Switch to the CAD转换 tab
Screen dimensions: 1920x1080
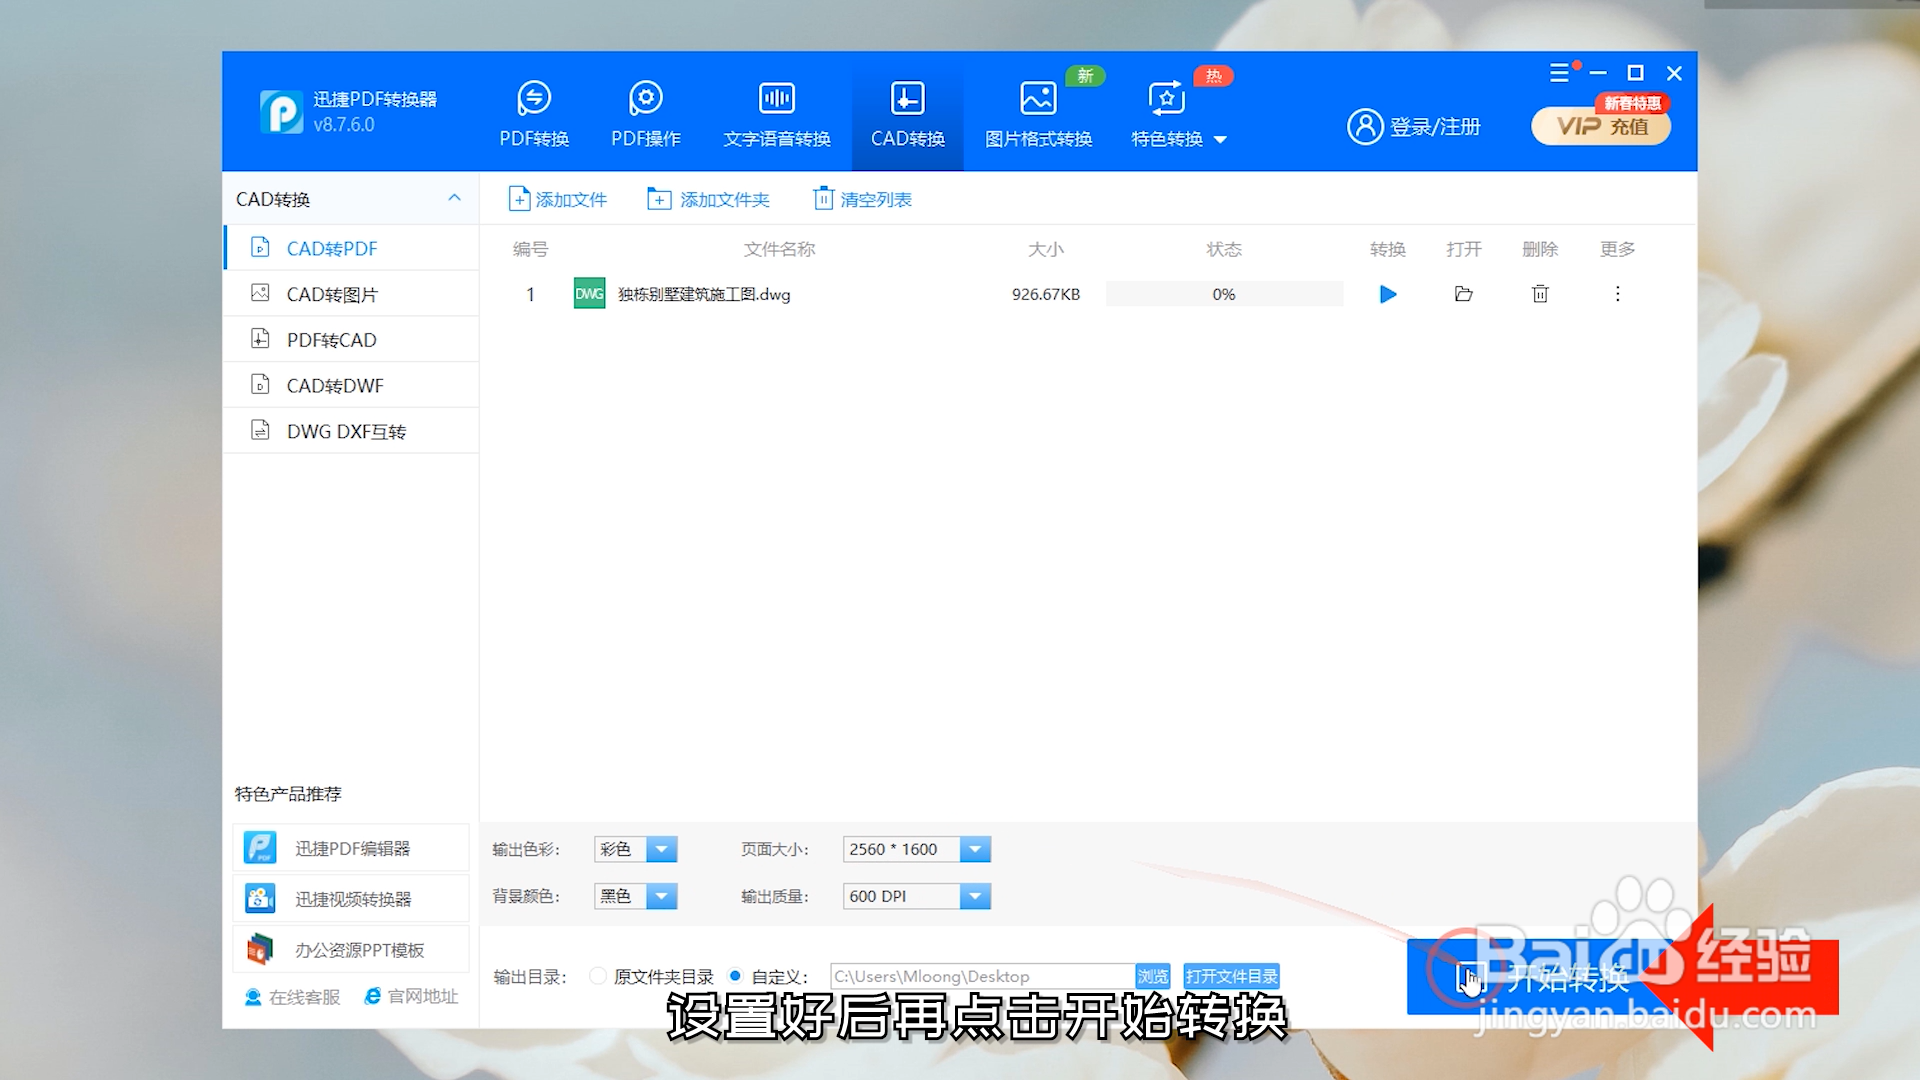tap(907, 114)
